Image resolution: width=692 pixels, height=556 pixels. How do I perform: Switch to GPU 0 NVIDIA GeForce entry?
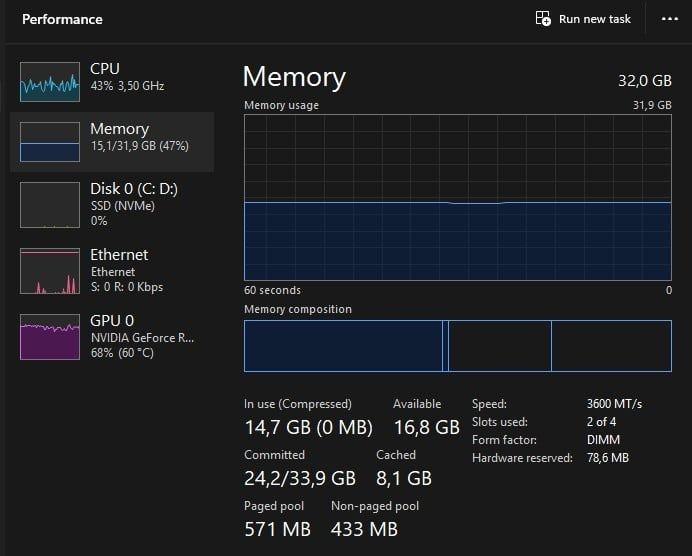tap(113, 337)
